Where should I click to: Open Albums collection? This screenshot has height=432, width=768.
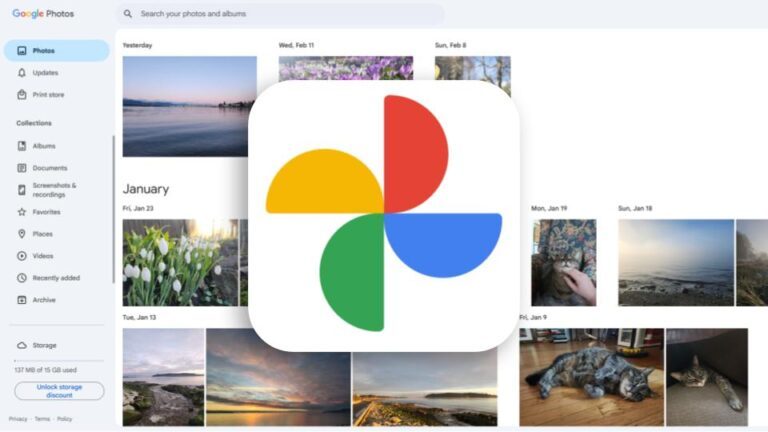click(44, 146)
